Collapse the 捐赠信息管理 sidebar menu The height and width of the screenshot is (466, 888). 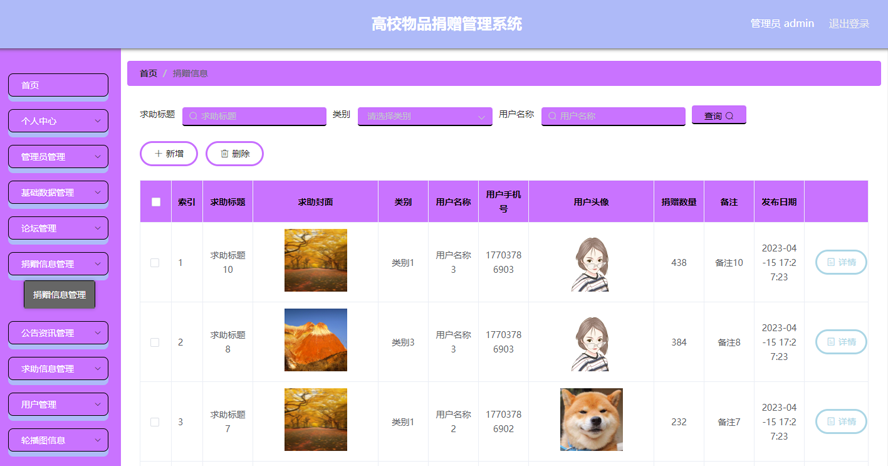click(58, 264)
